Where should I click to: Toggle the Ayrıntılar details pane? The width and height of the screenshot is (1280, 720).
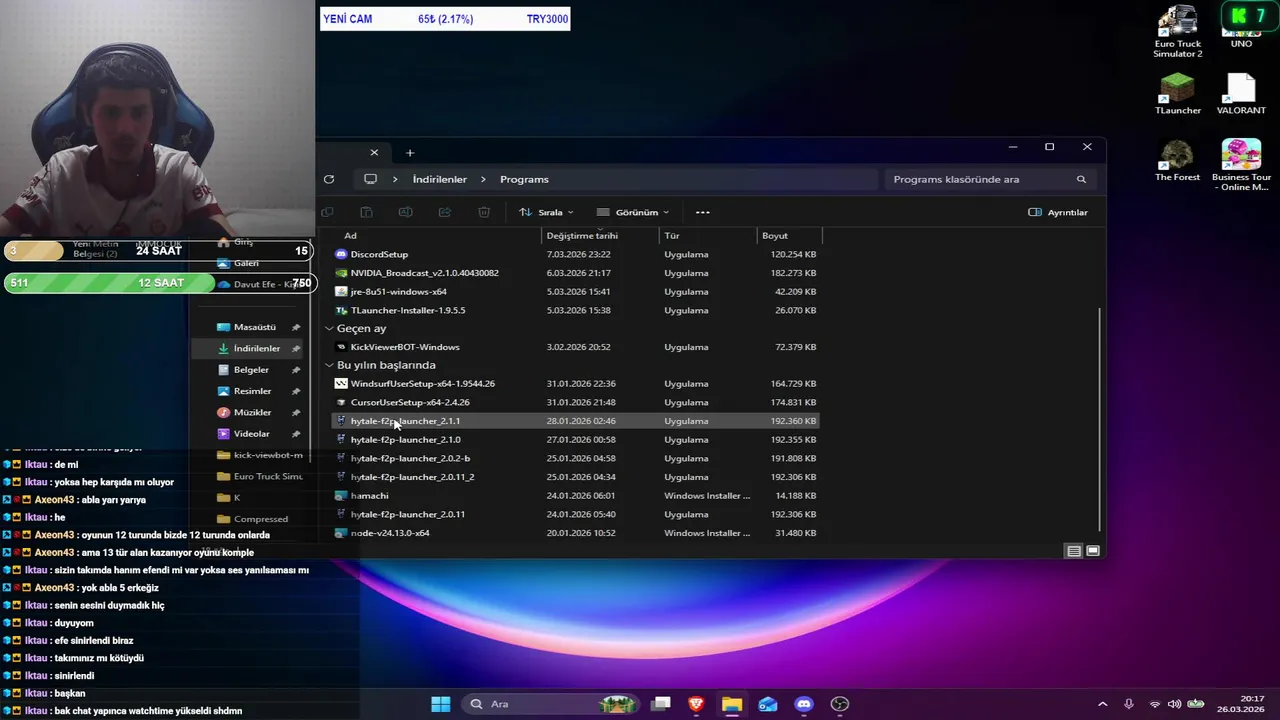(x=1058, y=212)
